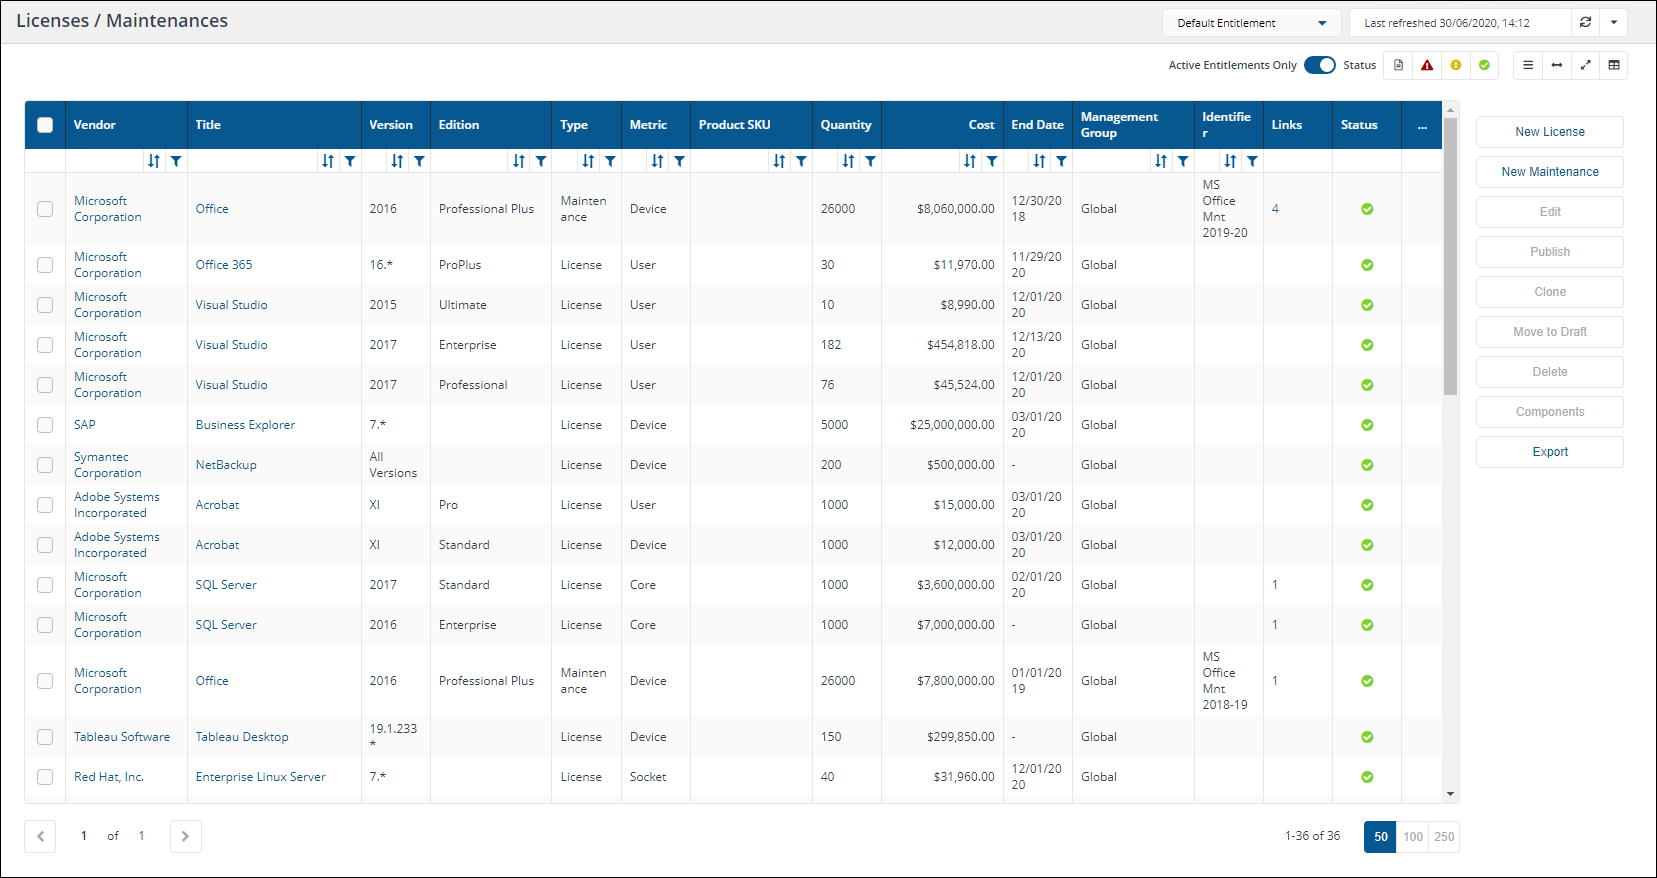1657x878 pixels.
Task: Check the select-all header checkbox
Action: [x=45, y=125]
